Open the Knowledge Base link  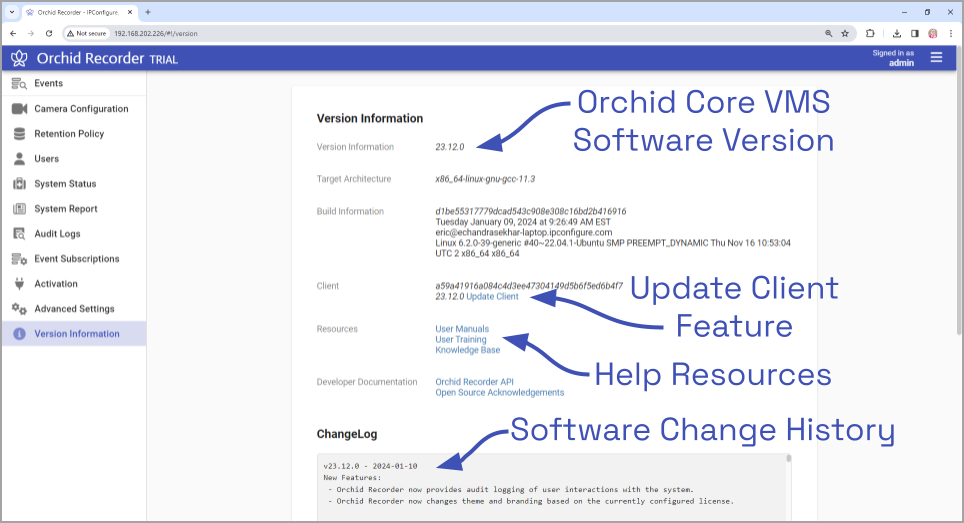click(x=467, y=350)
